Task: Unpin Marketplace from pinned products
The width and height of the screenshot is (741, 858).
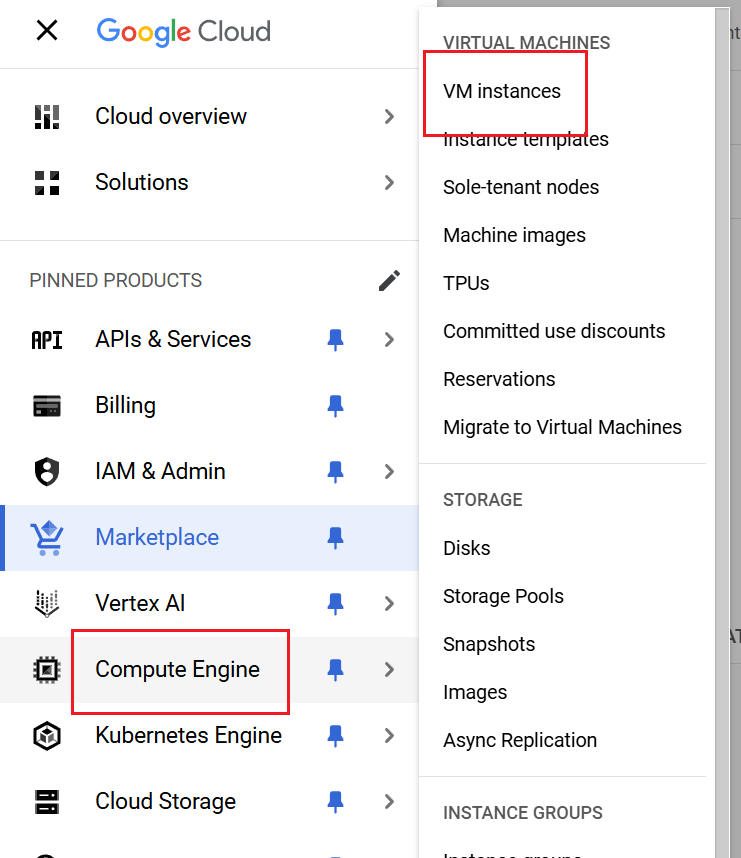Action: [x=335, y=537]
